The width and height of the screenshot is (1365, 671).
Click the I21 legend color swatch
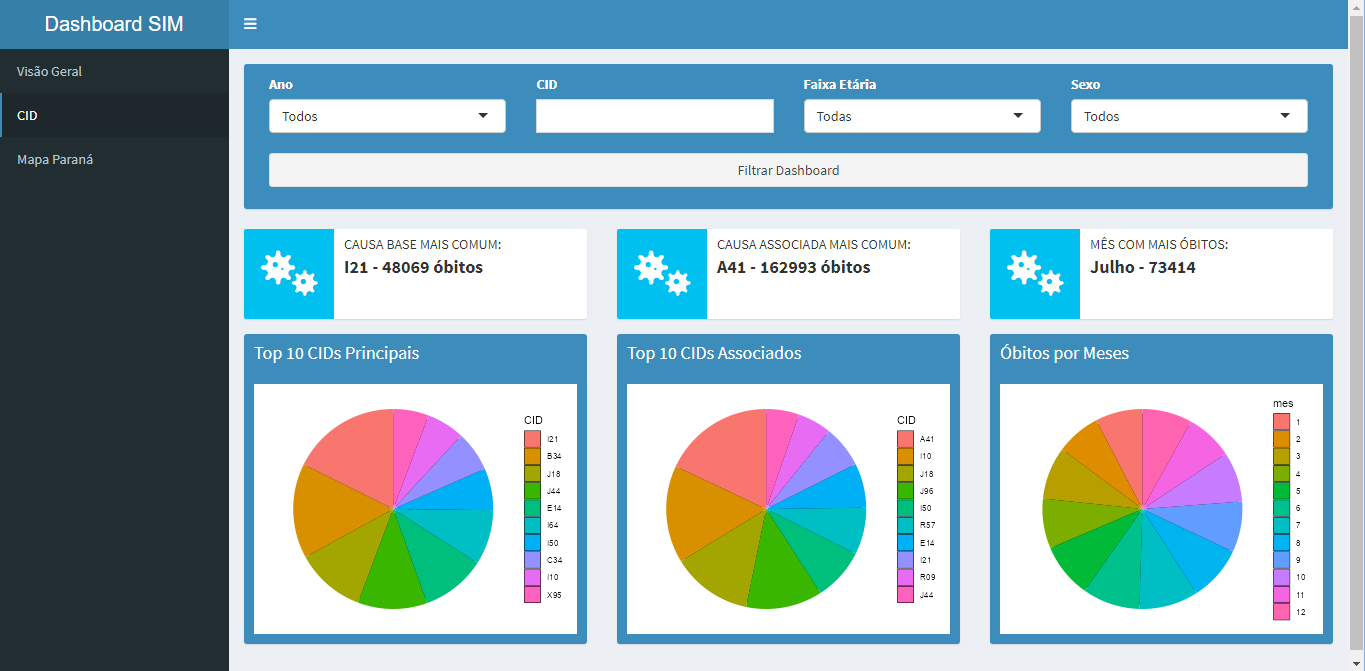point(532,439)
